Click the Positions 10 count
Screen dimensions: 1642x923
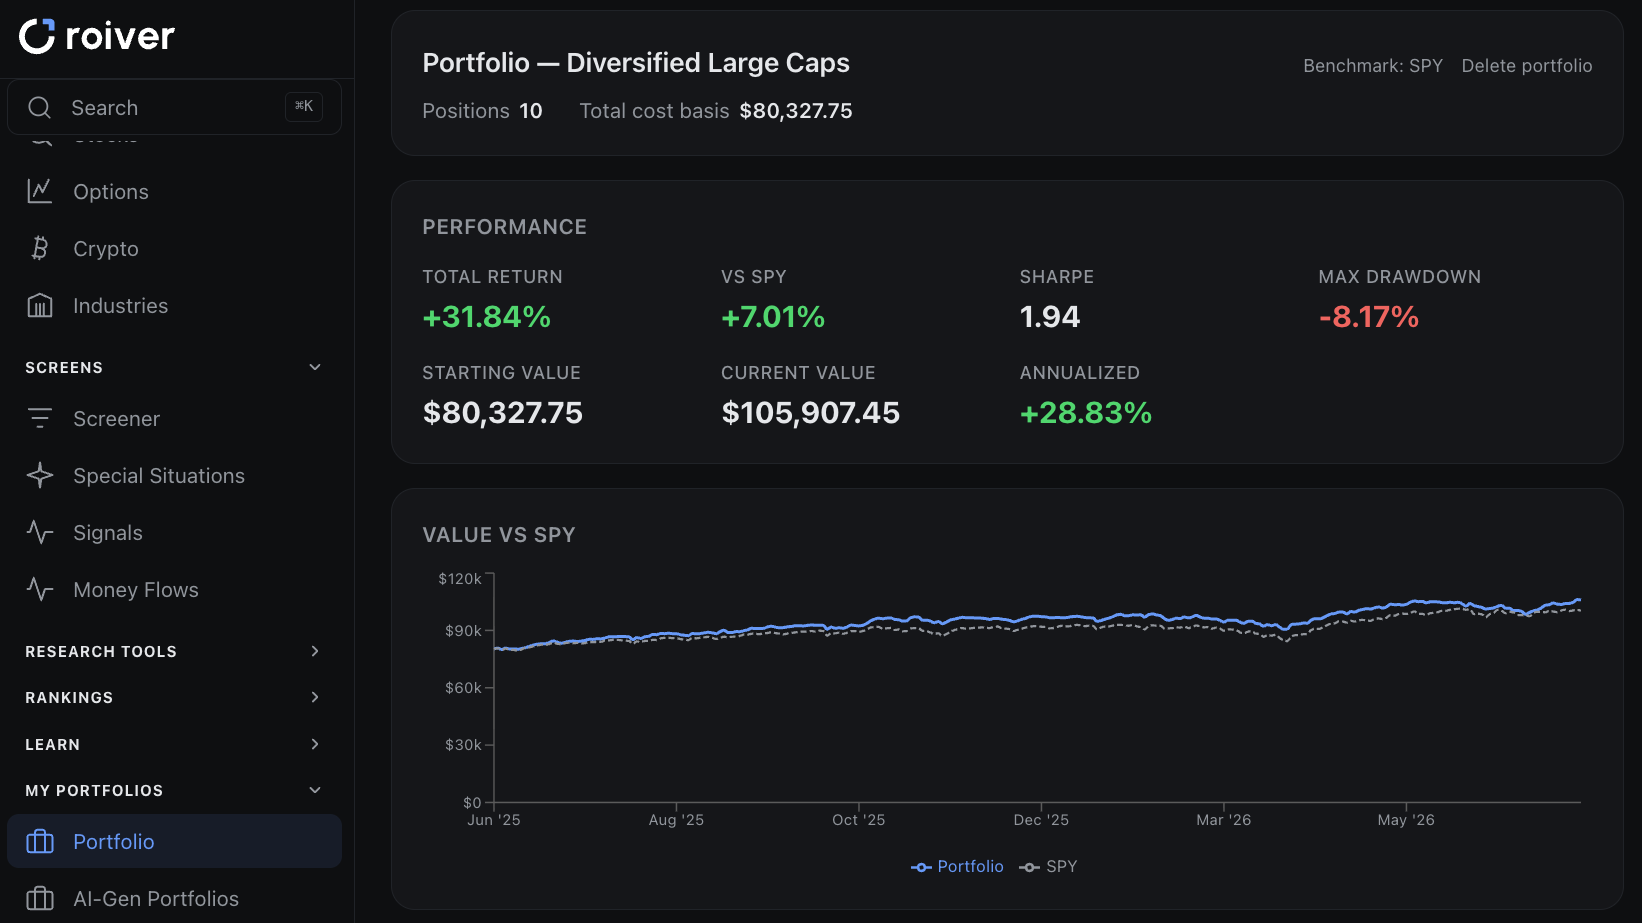[x=482, y=111]
